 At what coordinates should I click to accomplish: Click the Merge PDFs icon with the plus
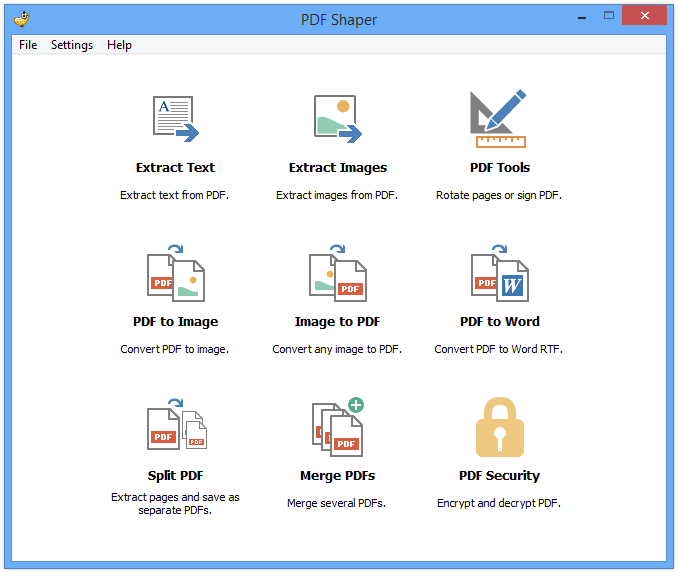pyautogui.click(x=338, y=427)
